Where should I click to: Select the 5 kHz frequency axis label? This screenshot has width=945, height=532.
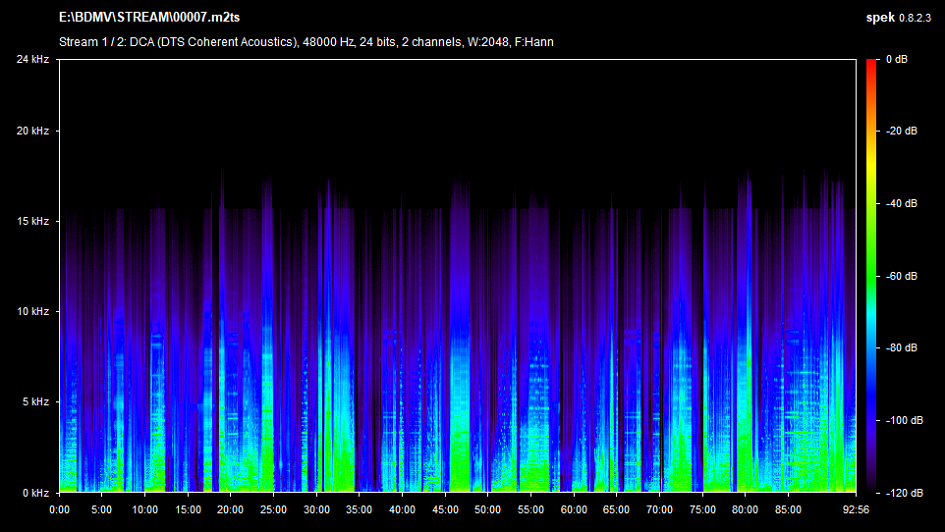pos(35,402)
